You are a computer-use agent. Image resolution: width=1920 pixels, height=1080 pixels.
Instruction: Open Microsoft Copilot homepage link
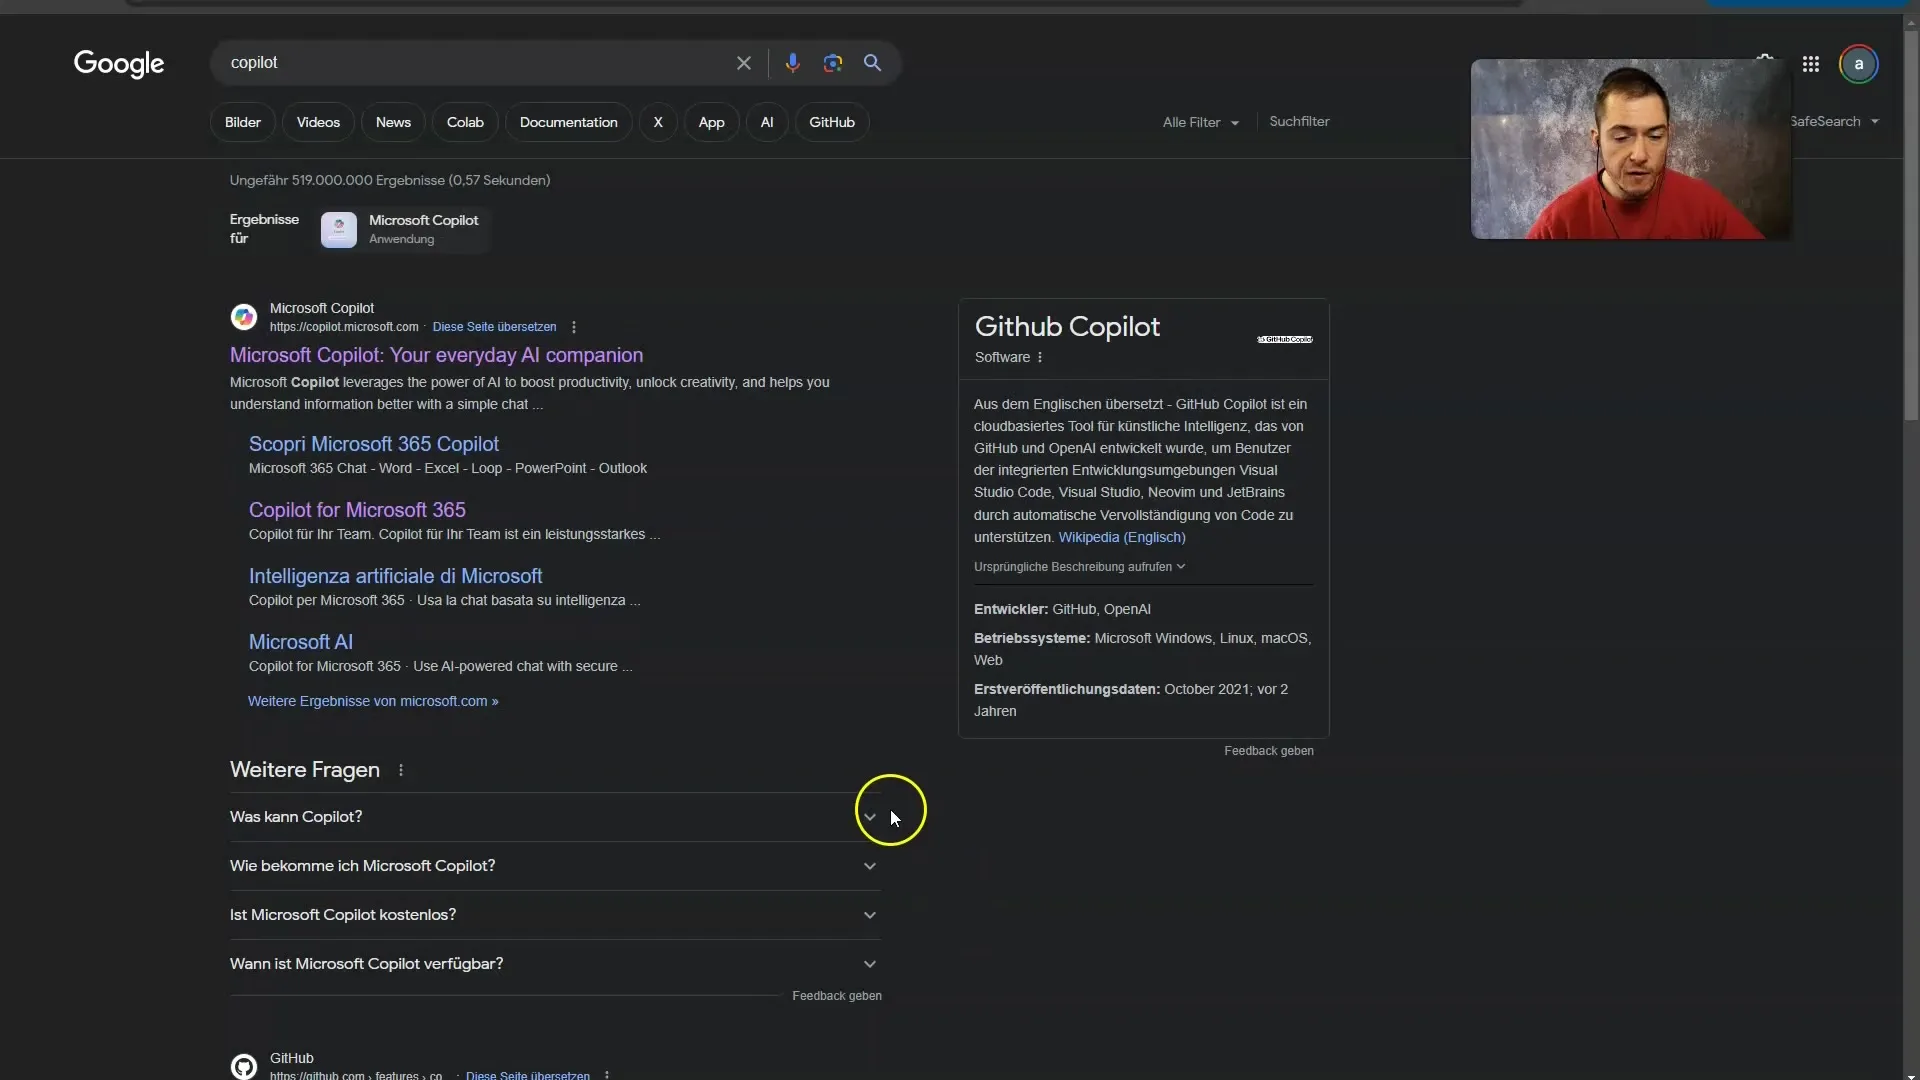click(x=436, y=353)
